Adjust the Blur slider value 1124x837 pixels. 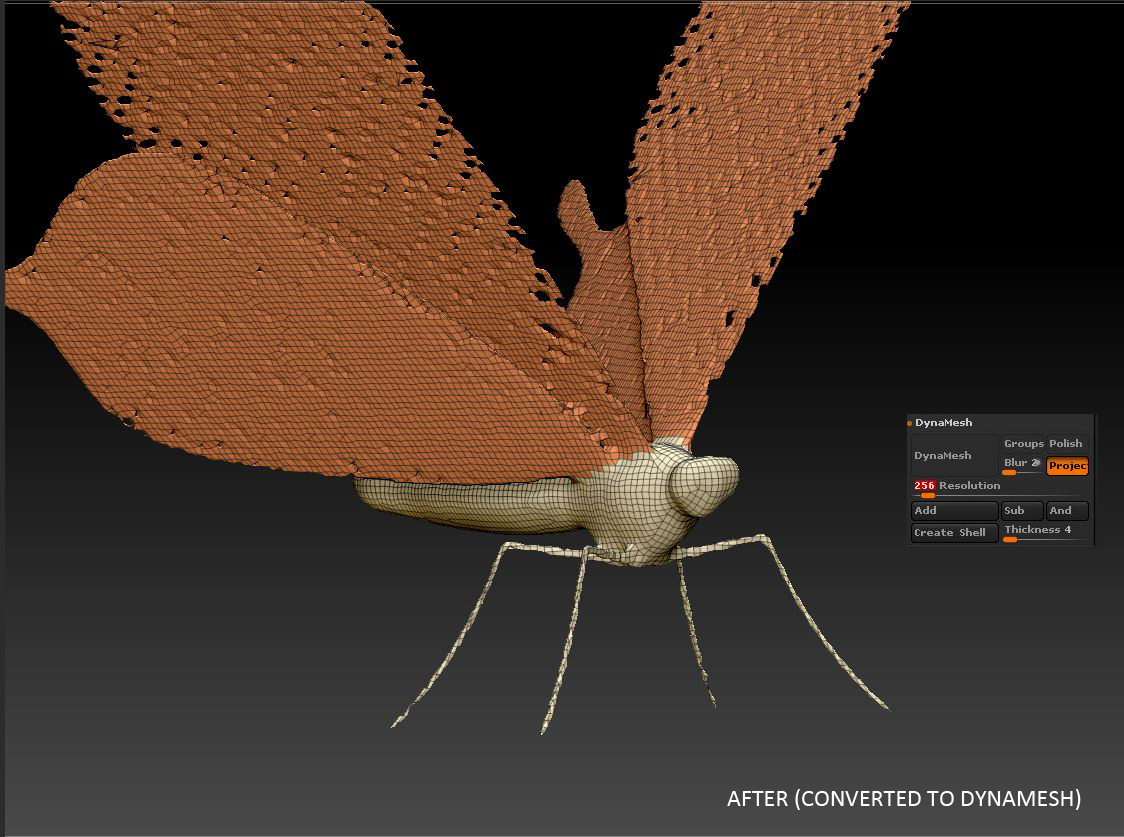click(1009, 473)
